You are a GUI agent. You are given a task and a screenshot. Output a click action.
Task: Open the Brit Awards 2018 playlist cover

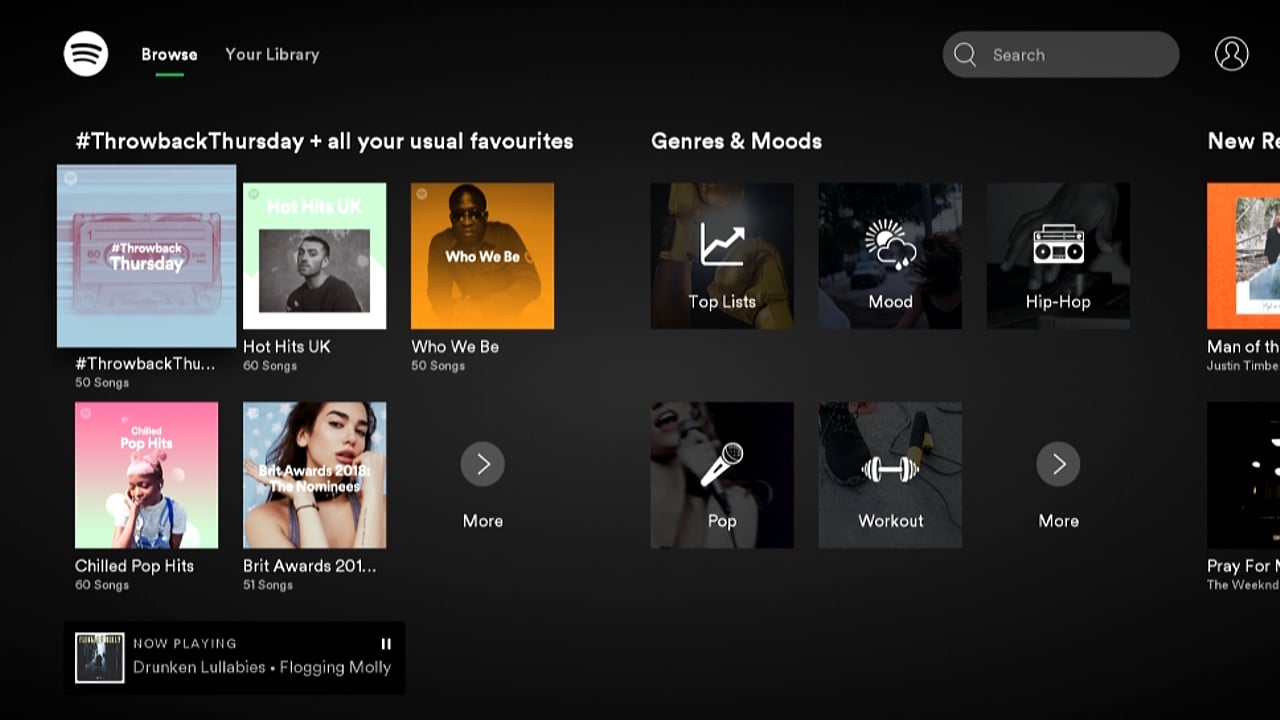click(x=315, y=475)
